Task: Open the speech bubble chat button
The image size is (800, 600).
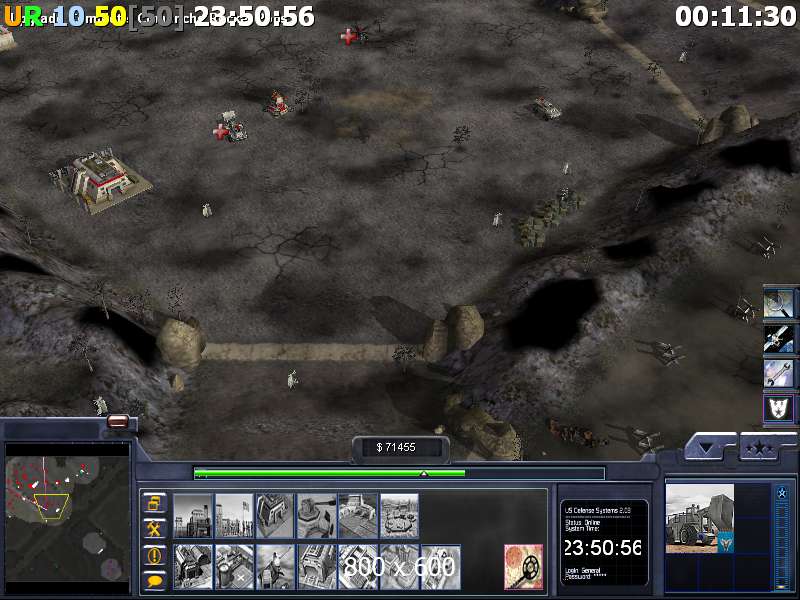Action: 154,581
